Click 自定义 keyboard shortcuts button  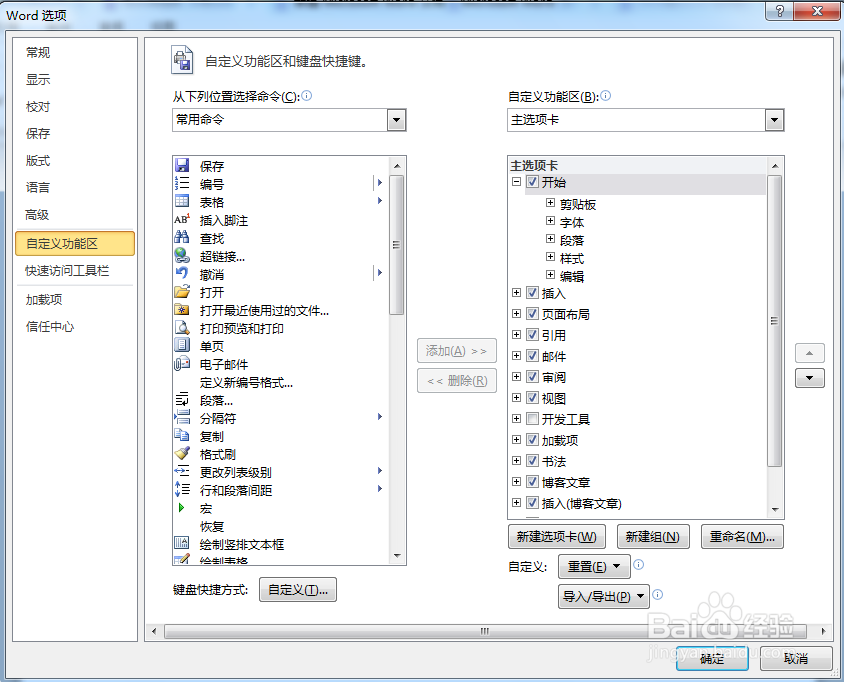click(x=298, y=589)
